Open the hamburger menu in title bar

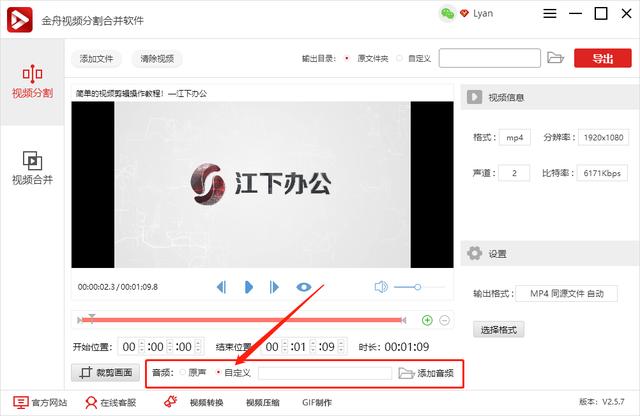click(x=550, y=13)
